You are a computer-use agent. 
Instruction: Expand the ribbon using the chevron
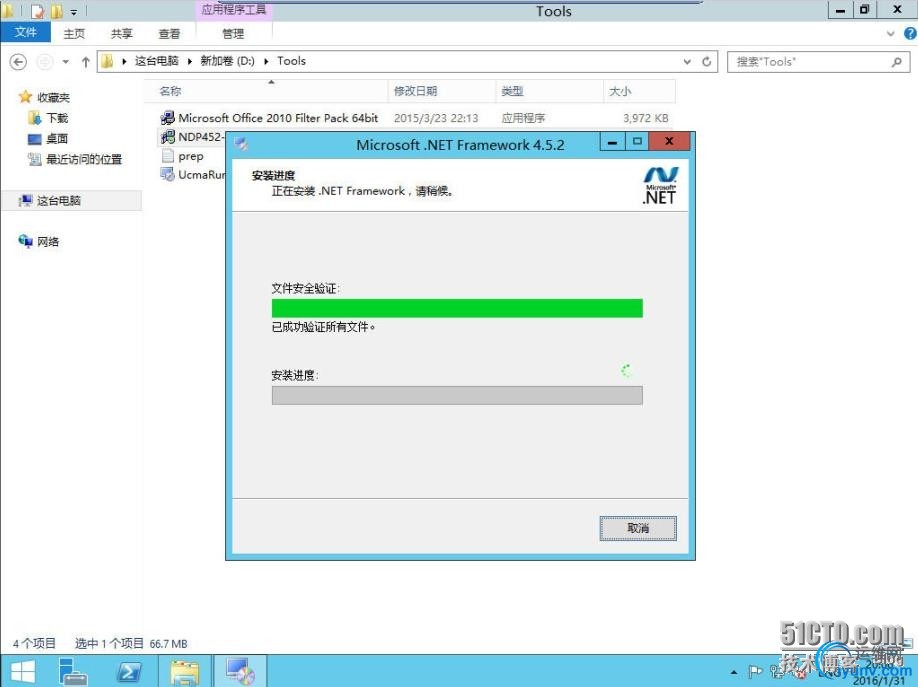890,34
